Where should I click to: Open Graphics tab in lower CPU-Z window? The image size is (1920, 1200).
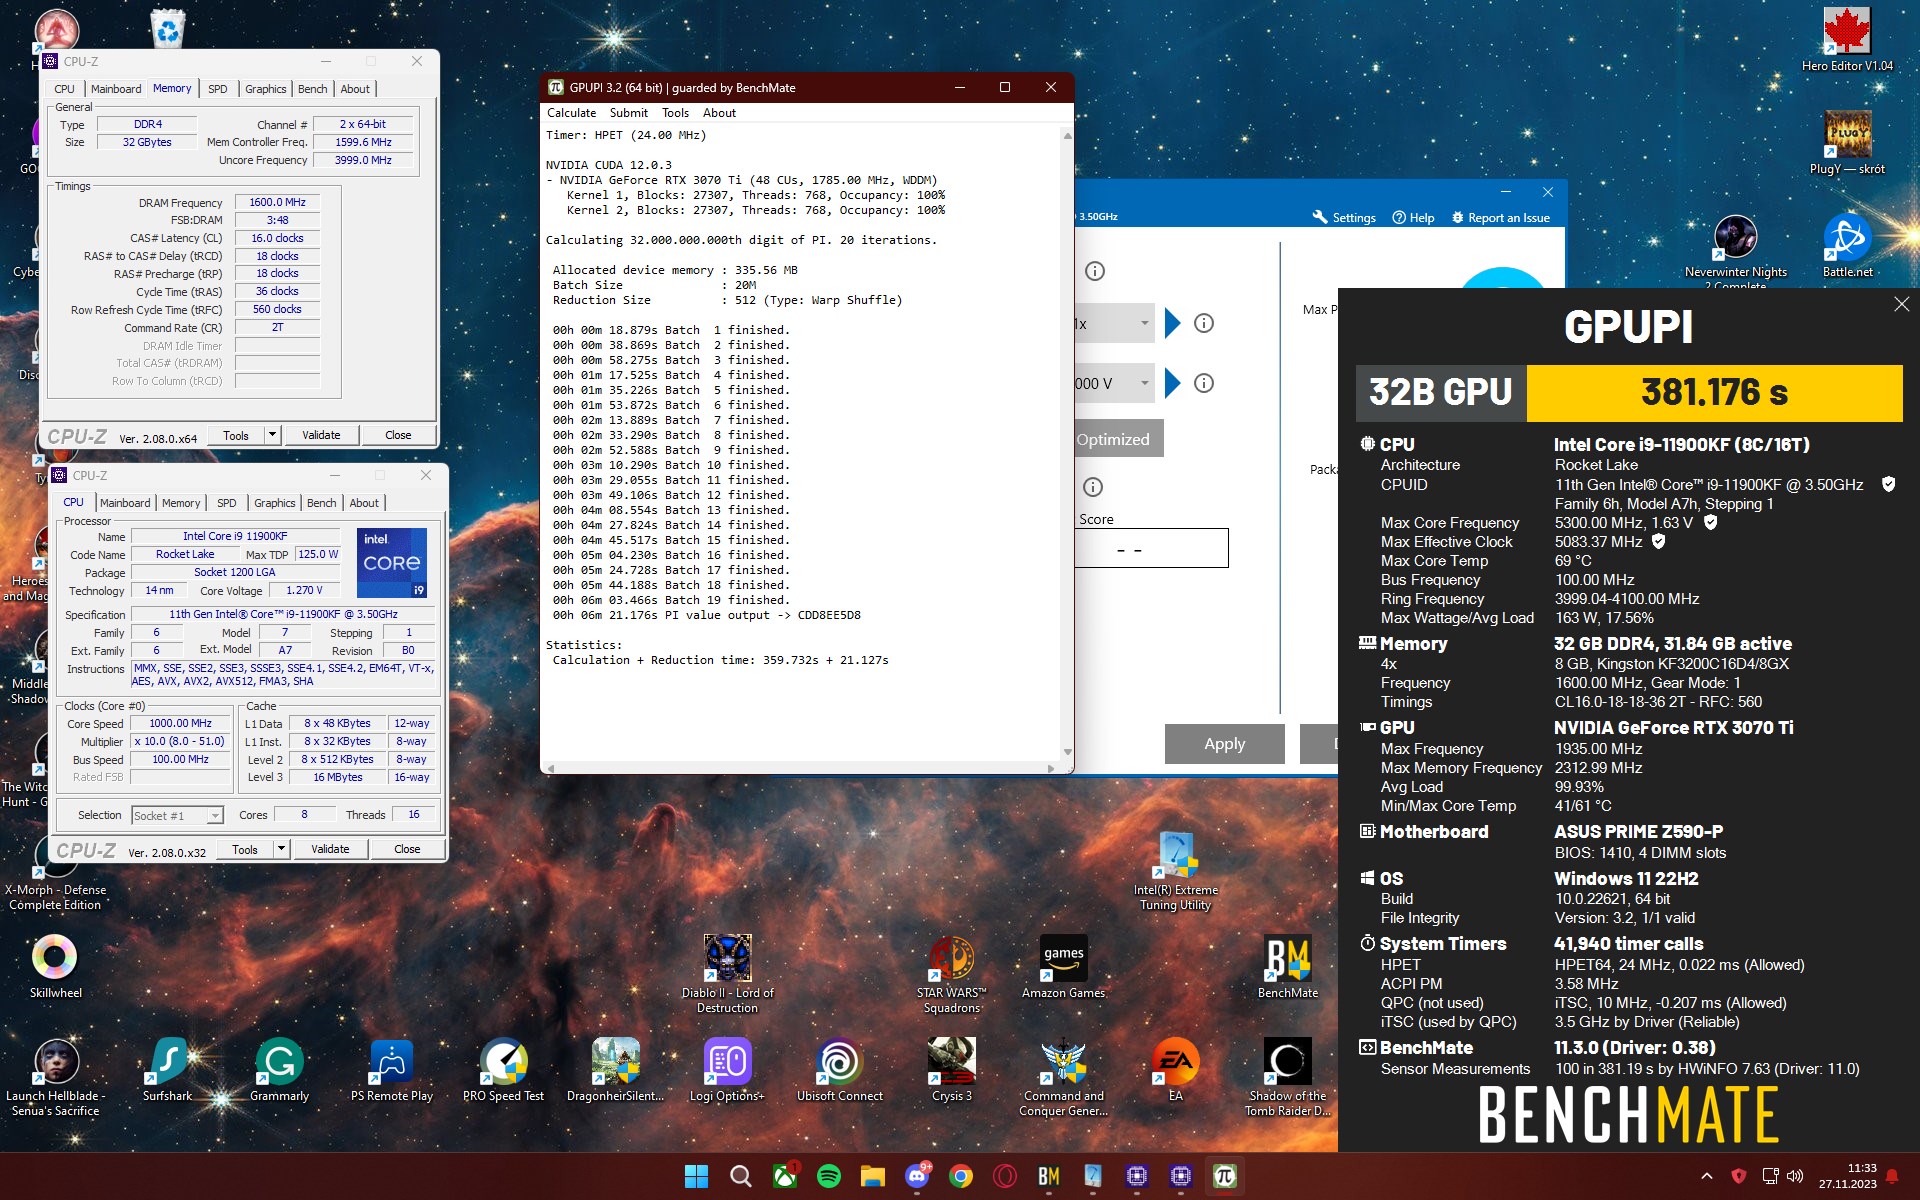point(274,503)
